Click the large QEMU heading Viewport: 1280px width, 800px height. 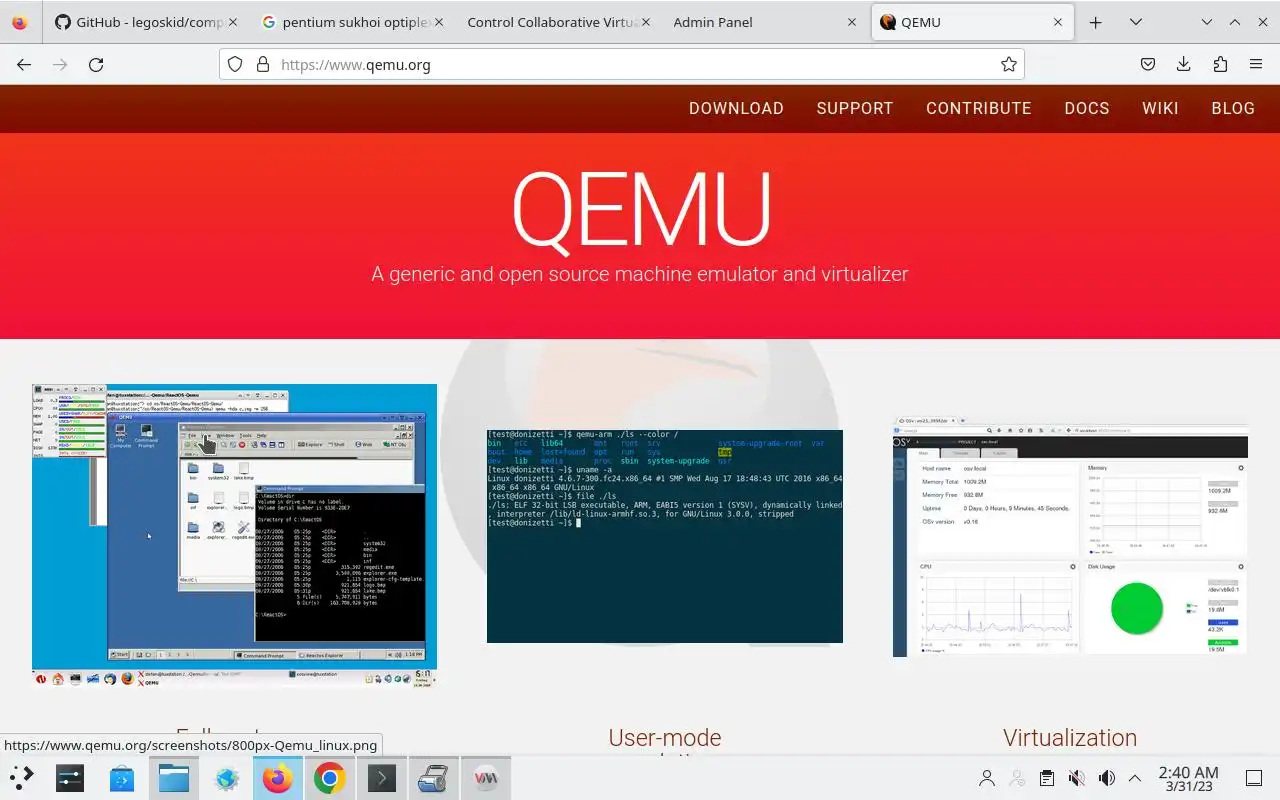click(641, 209)
